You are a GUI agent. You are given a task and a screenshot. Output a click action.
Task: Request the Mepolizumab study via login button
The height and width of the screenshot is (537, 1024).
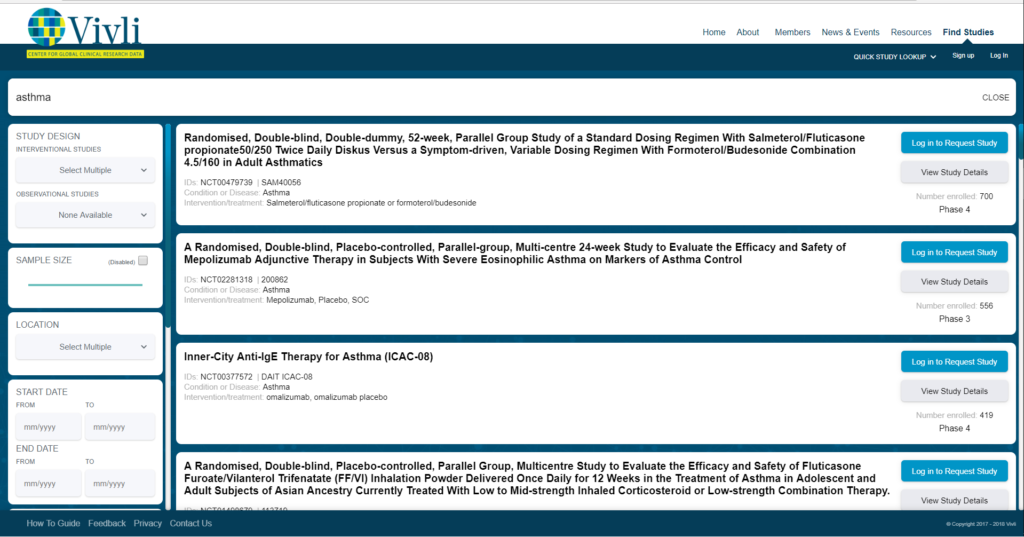pyautogui.click(x=953, y=253)
